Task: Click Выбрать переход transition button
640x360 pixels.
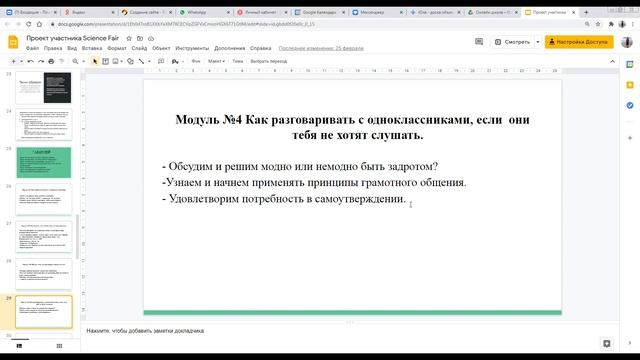Action: tap(269, 61)
